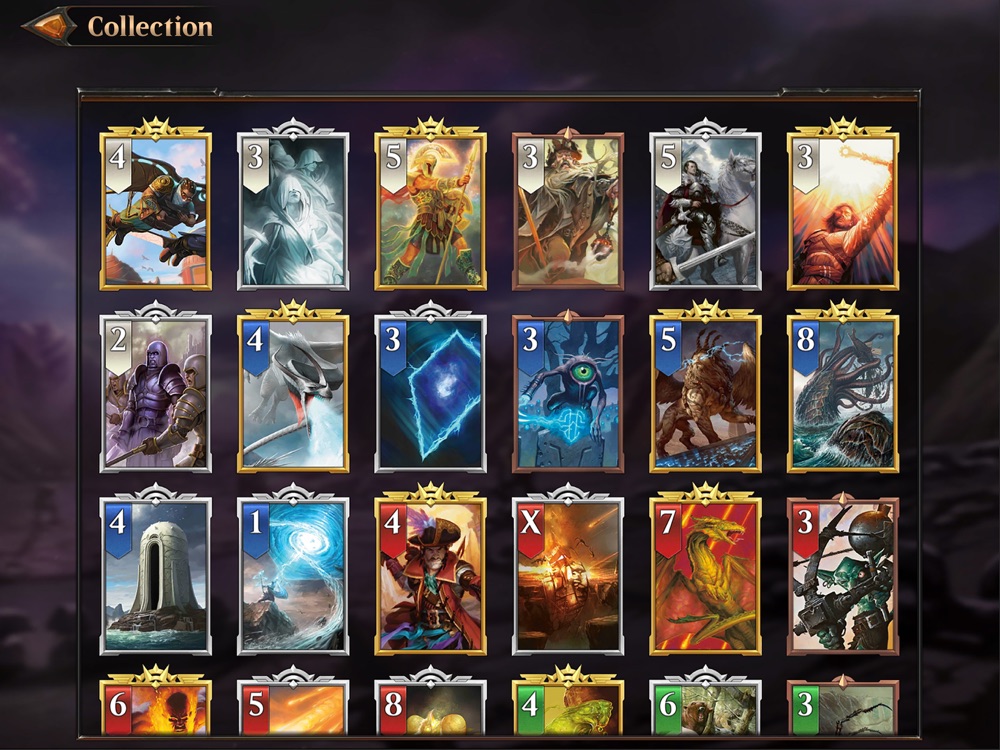Pick the red 7-cost golden dragon card
Viewport: 1000px width, 750px height.
(705, 570)
